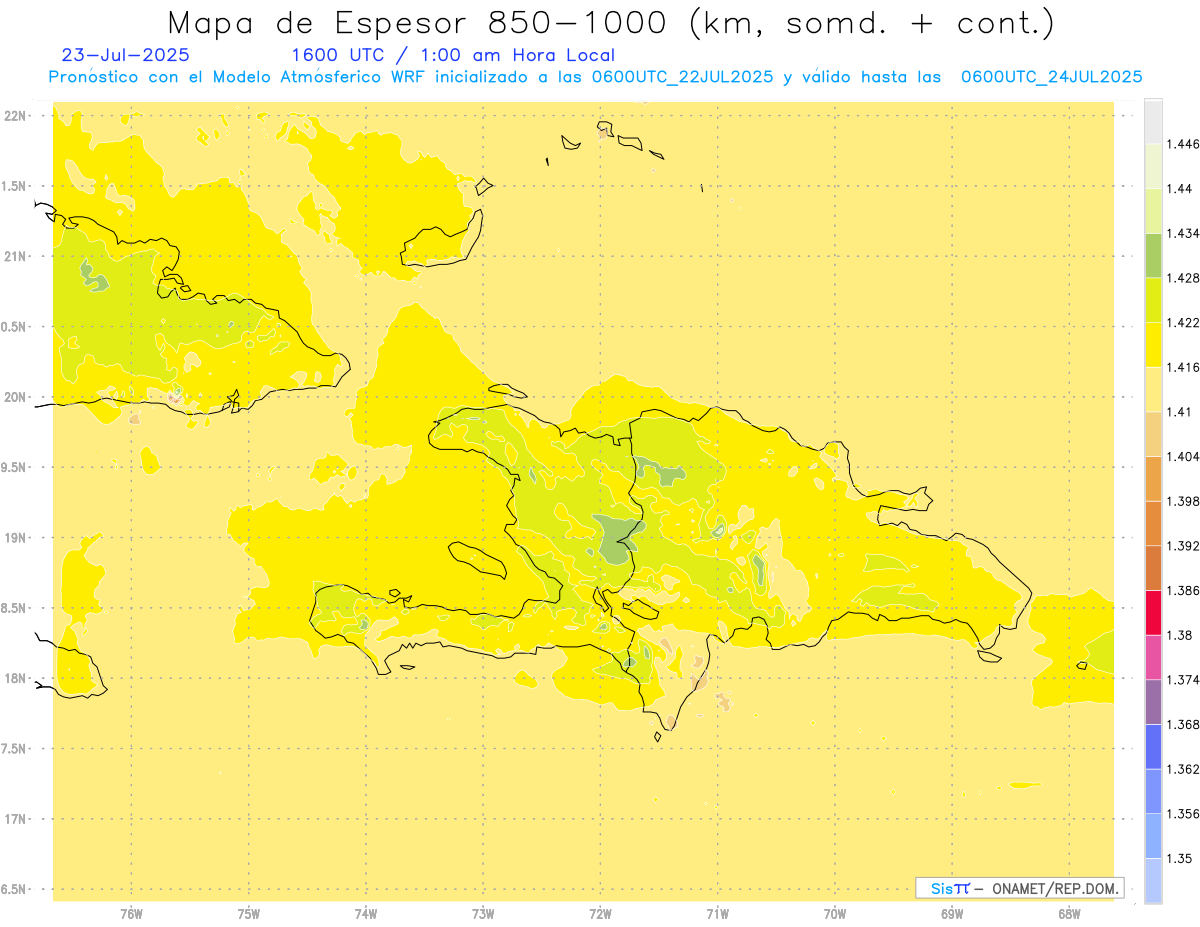This screenshot has height=927, width=1200.
Task: Click the longitude axis label '71W'
Action: [x=717, y=914]
